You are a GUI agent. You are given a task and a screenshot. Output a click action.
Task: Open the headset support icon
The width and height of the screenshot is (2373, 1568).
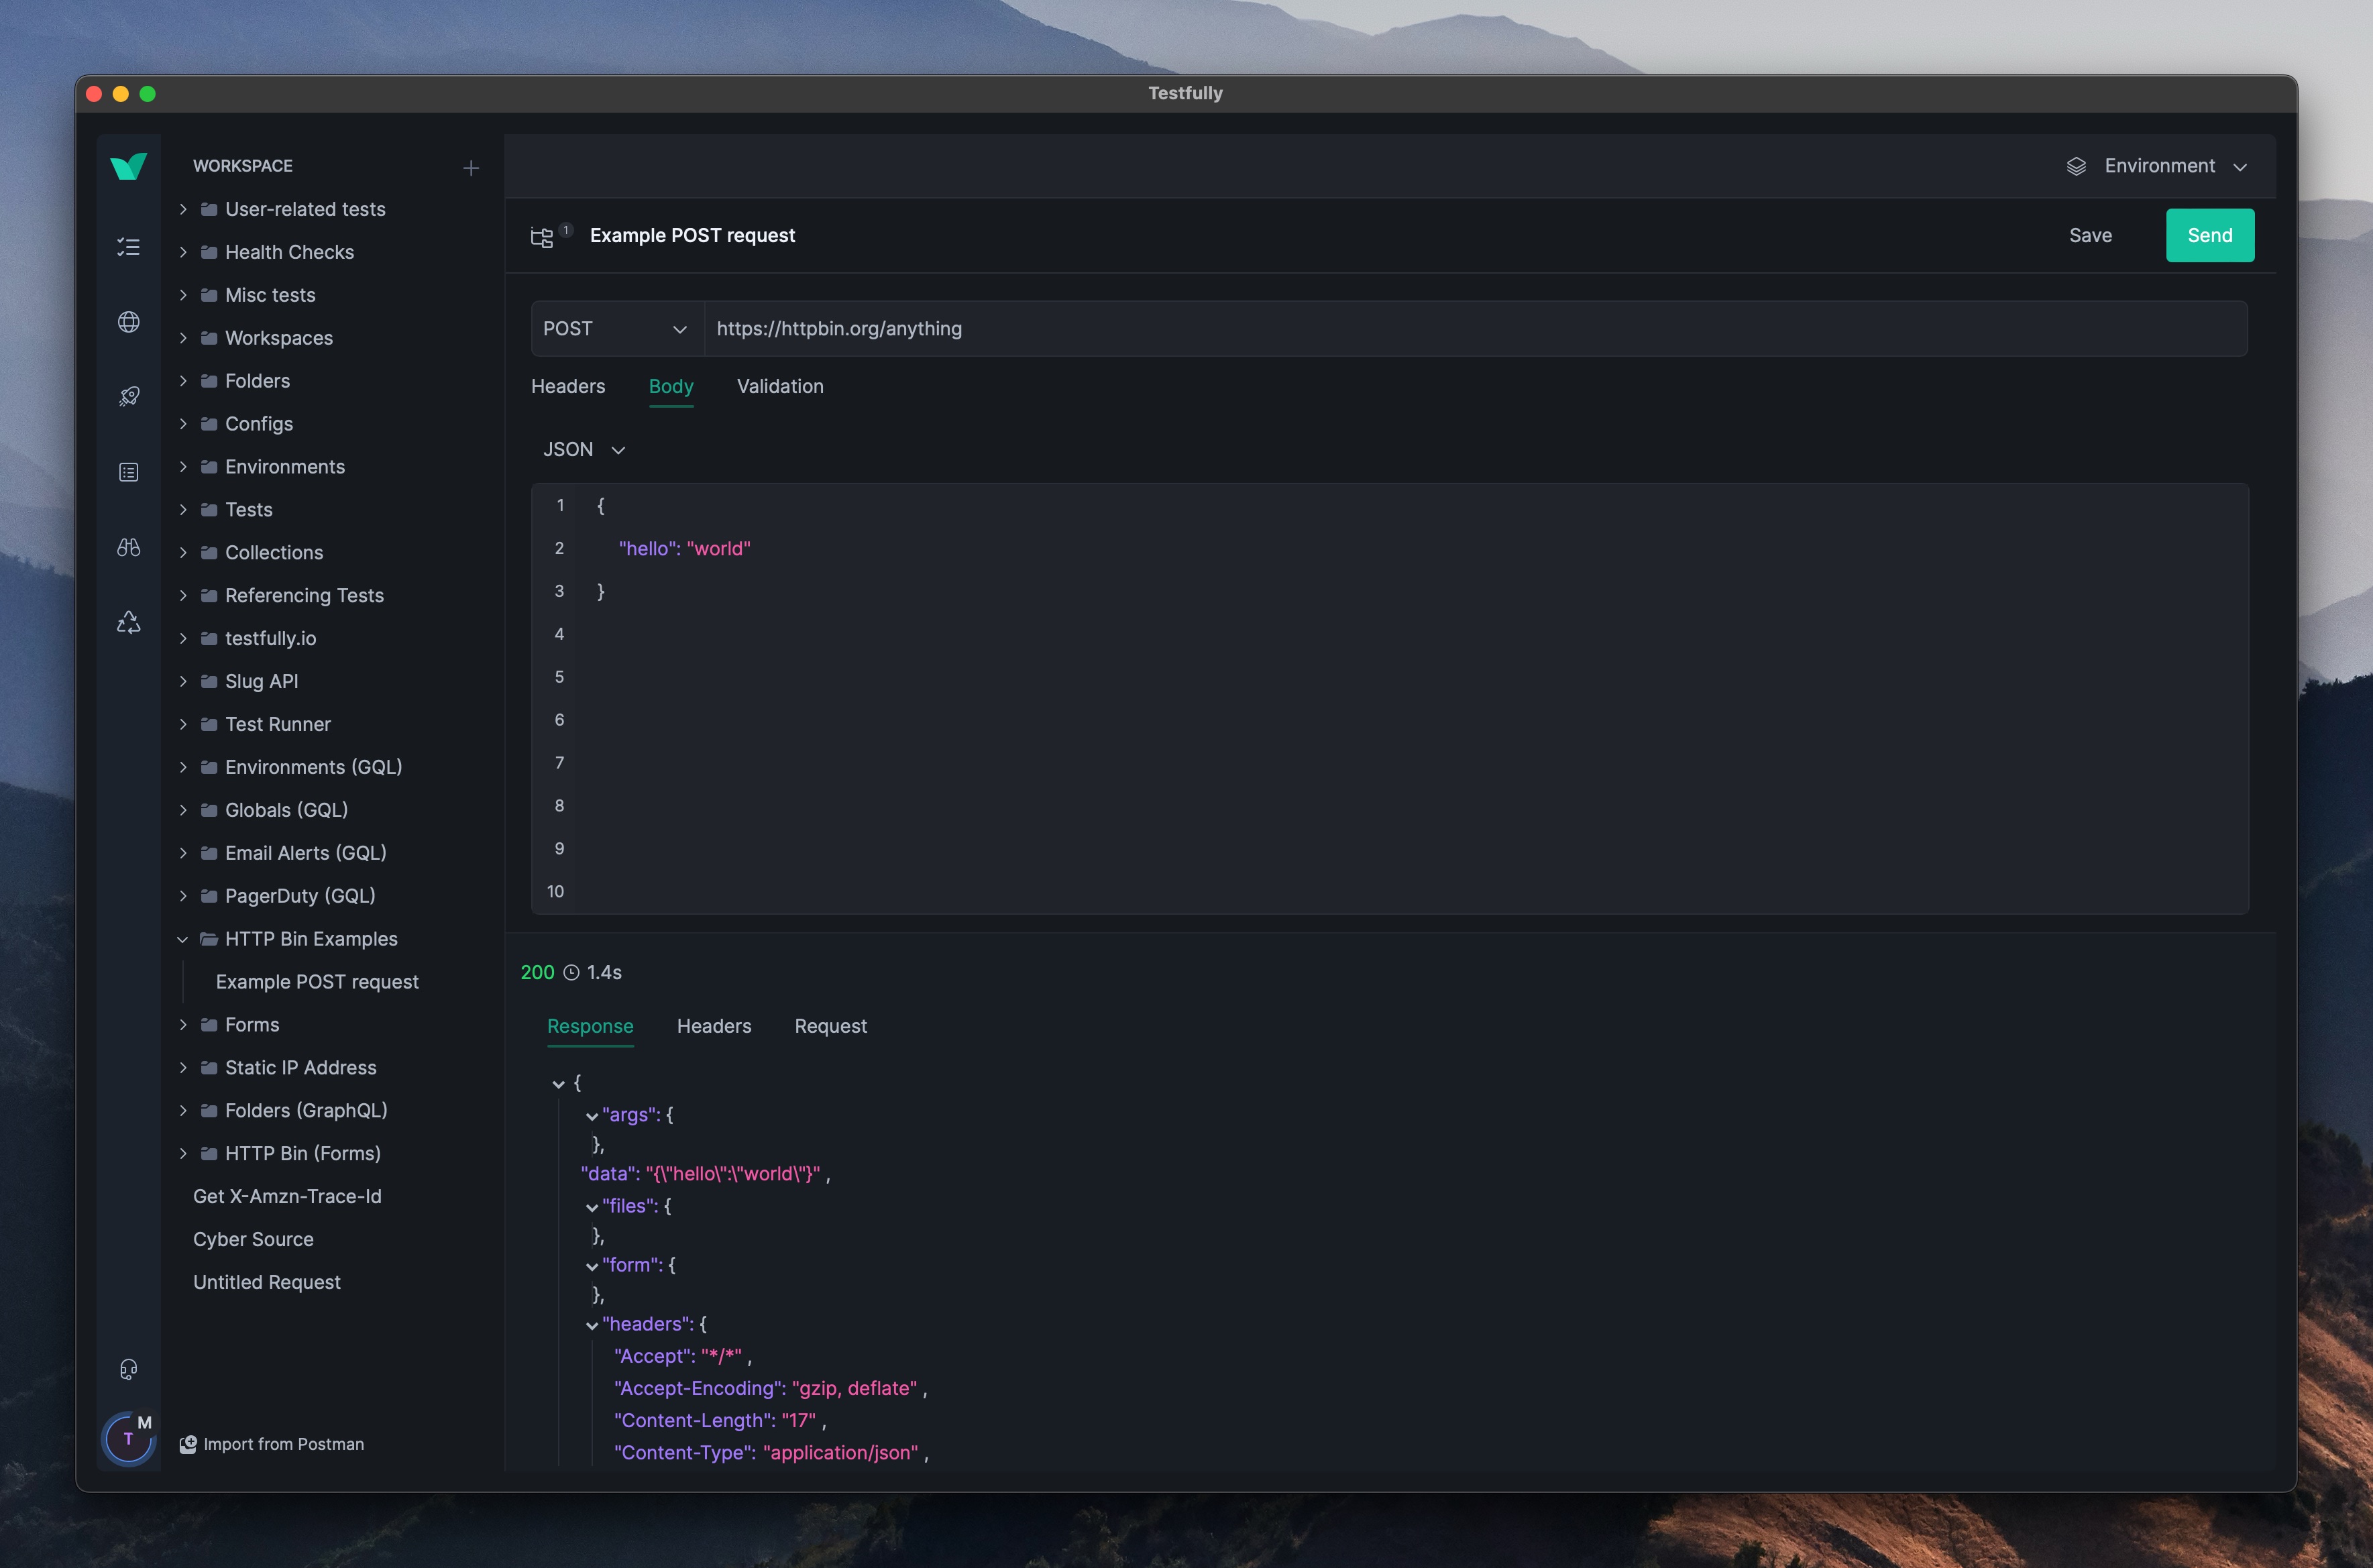click(128, 1369)
